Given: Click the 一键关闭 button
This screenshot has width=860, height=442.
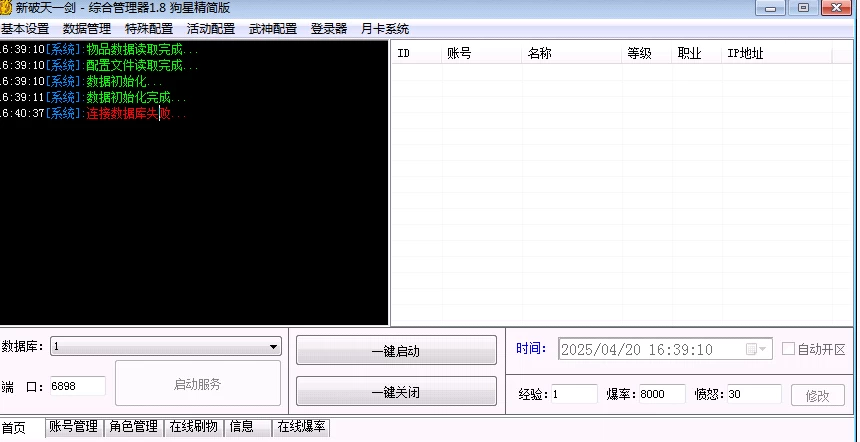Looking at the screenshot, I should [396, 392].
